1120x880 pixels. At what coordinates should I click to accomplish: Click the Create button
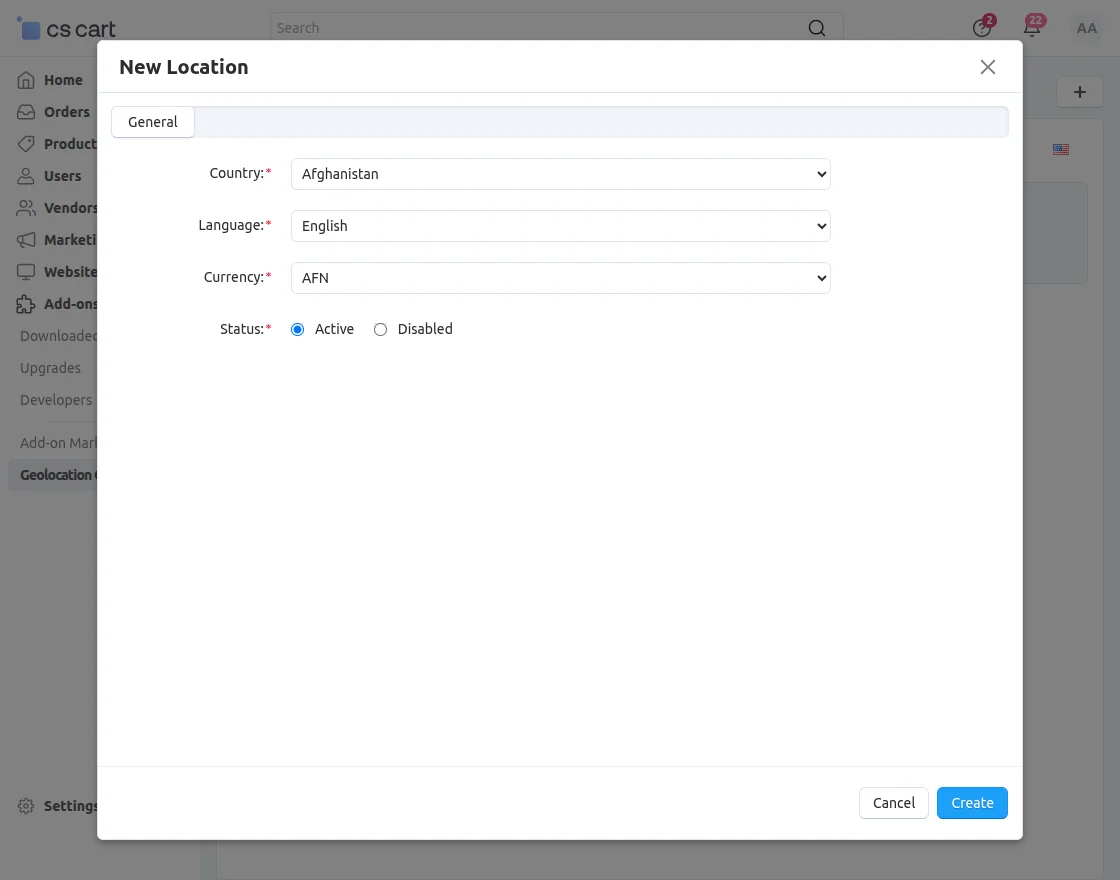point(971,802)
